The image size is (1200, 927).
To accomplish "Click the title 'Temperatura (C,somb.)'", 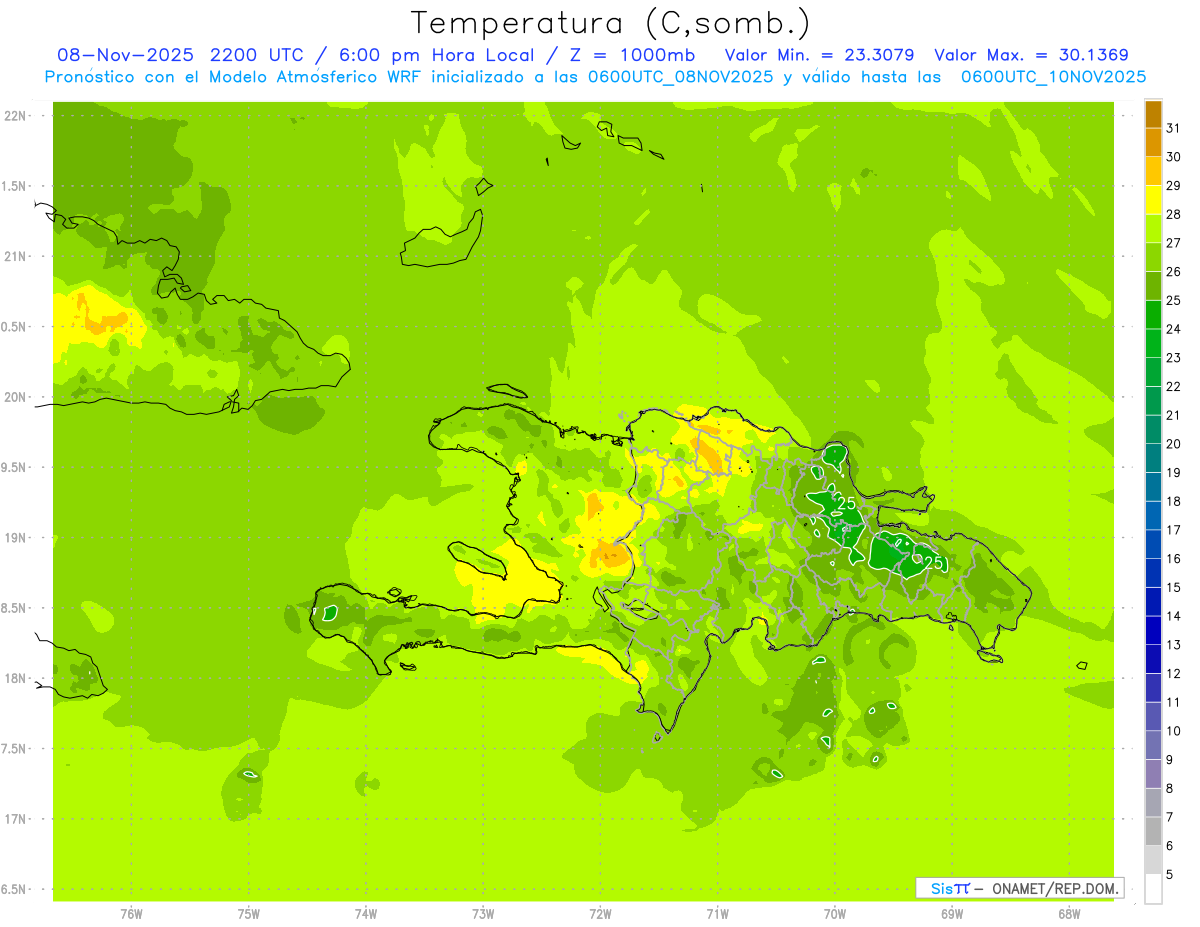I will 611,24.
